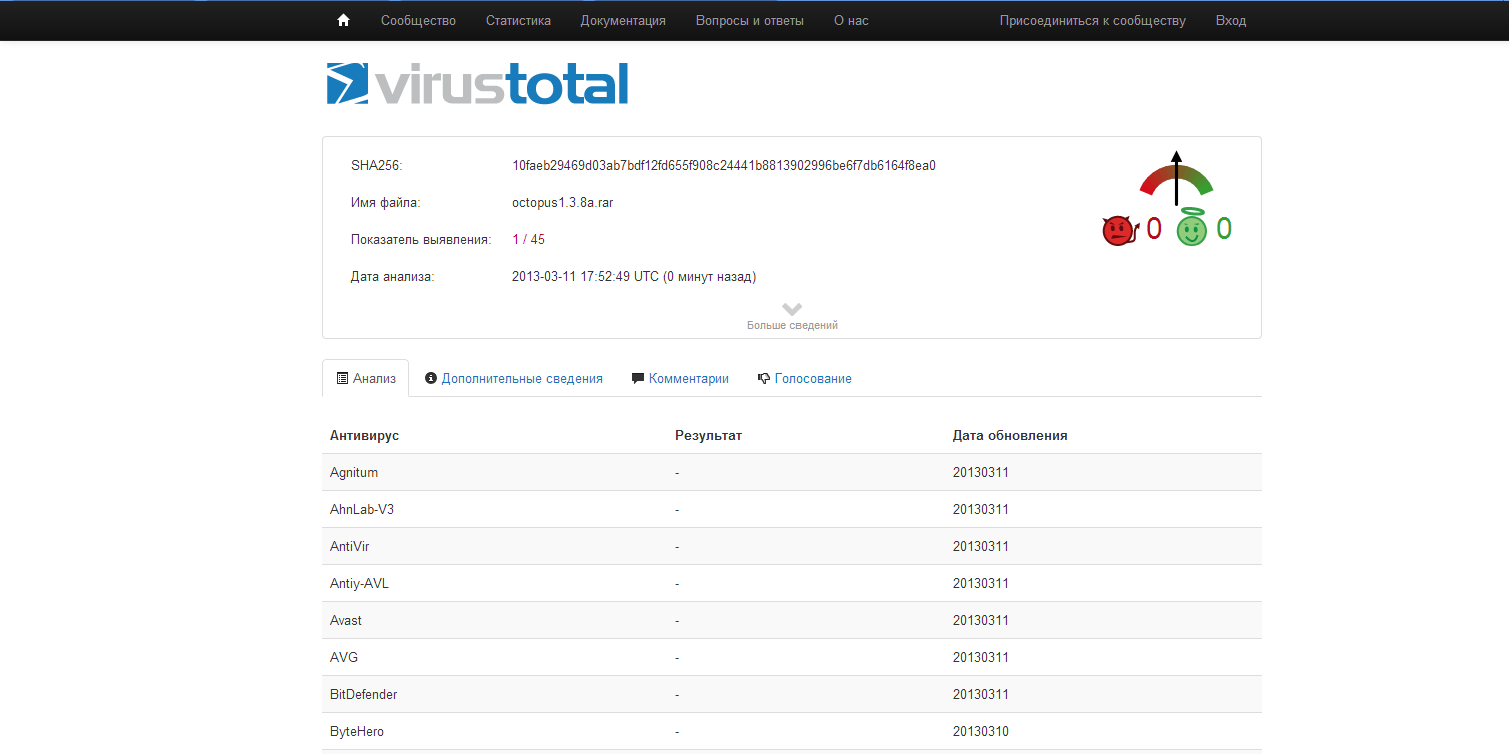Click the red malicious vote count 0
1509x754 pixels.
pos(1153,229)
